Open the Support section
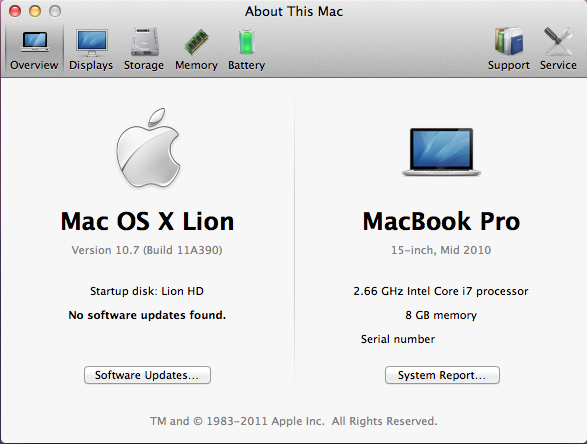The height and width of the screenshot is (444, 587). tap(508, 49)
